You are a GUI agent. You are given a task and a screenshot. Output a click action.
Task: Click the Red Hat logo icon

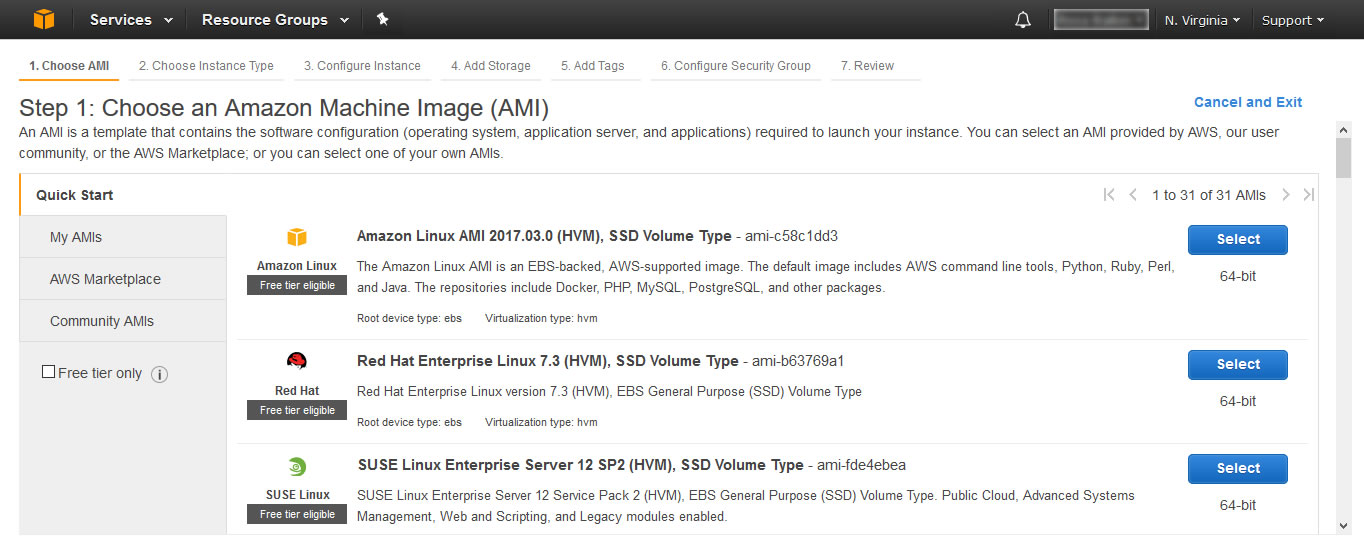[297, 361]
